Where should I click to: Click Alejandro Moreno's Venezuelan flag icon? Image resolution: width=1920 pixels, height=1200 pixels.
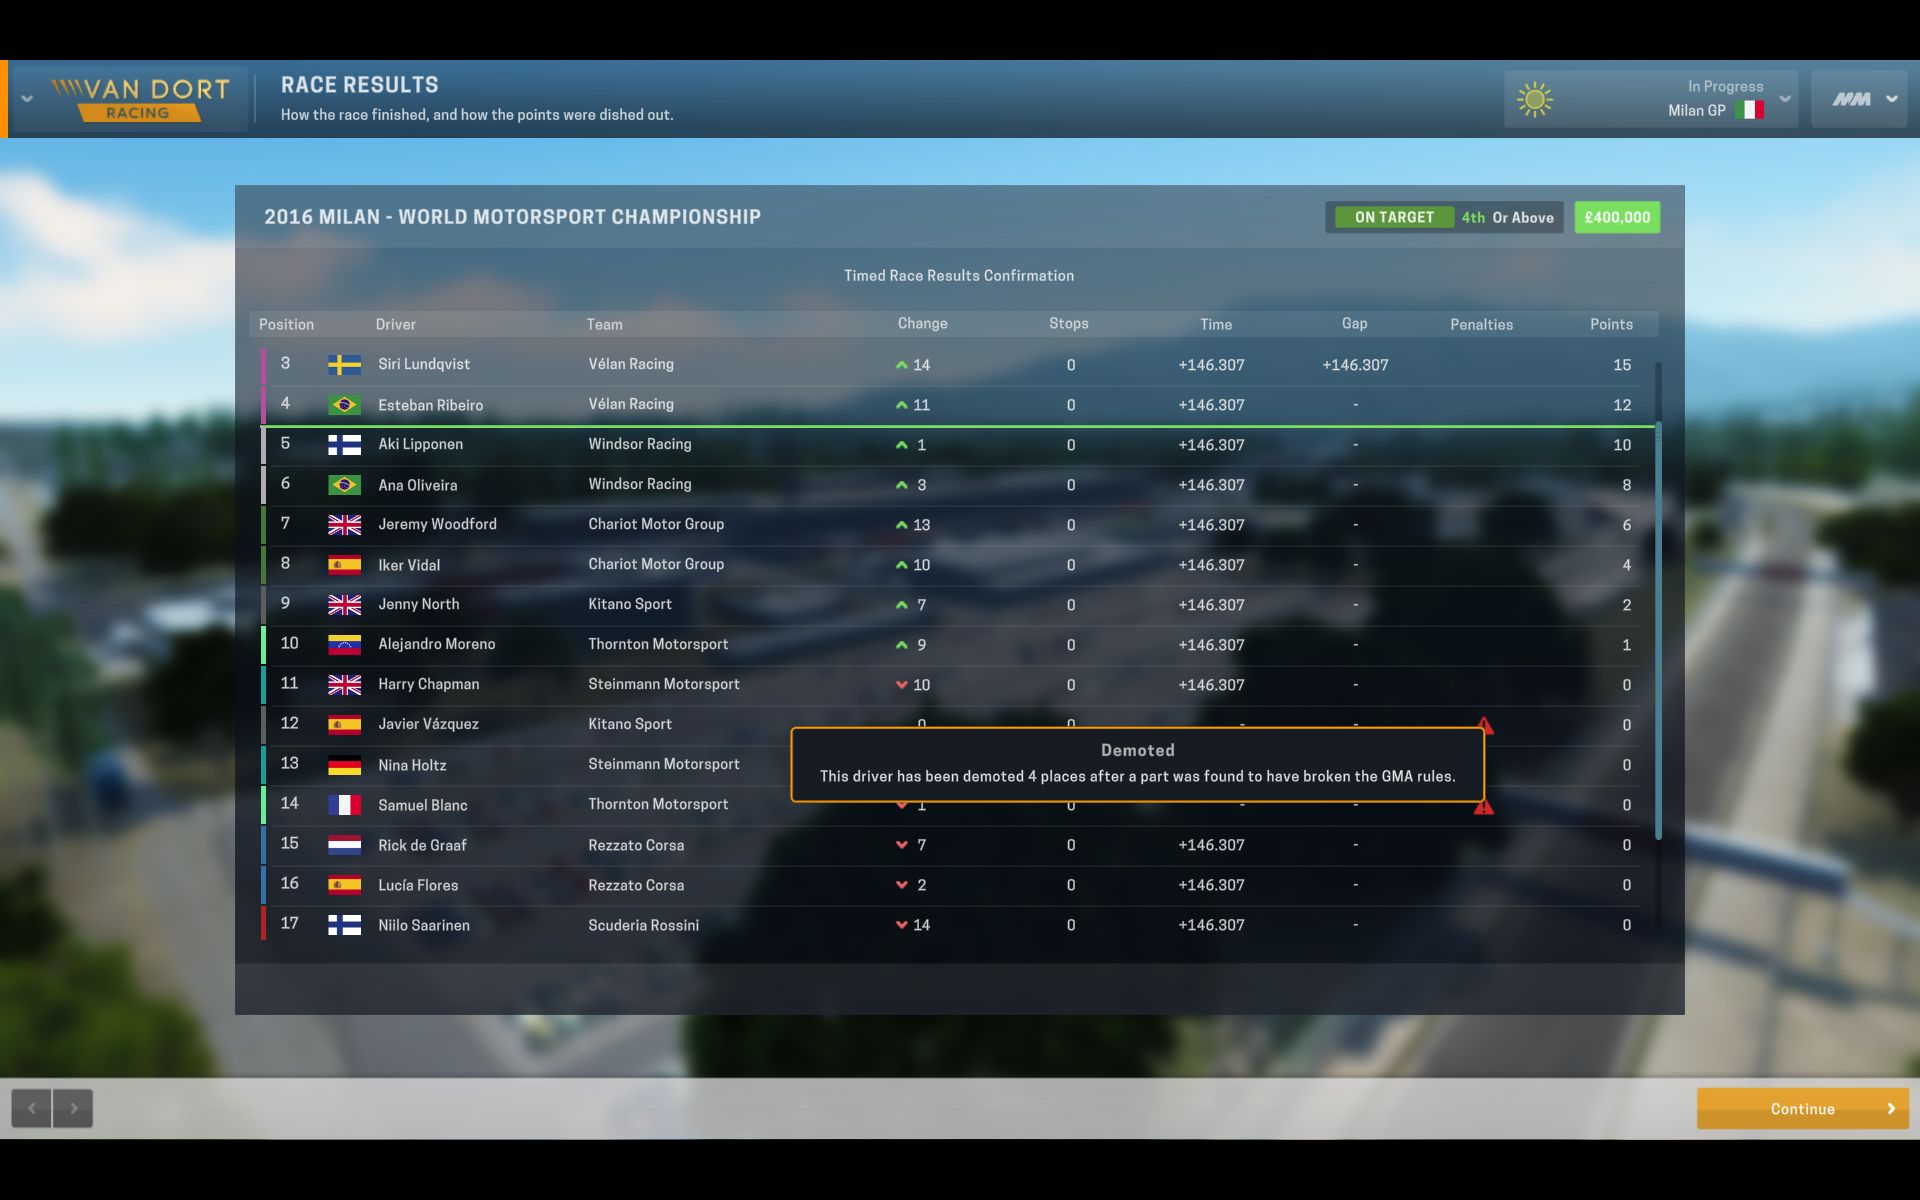344,645
